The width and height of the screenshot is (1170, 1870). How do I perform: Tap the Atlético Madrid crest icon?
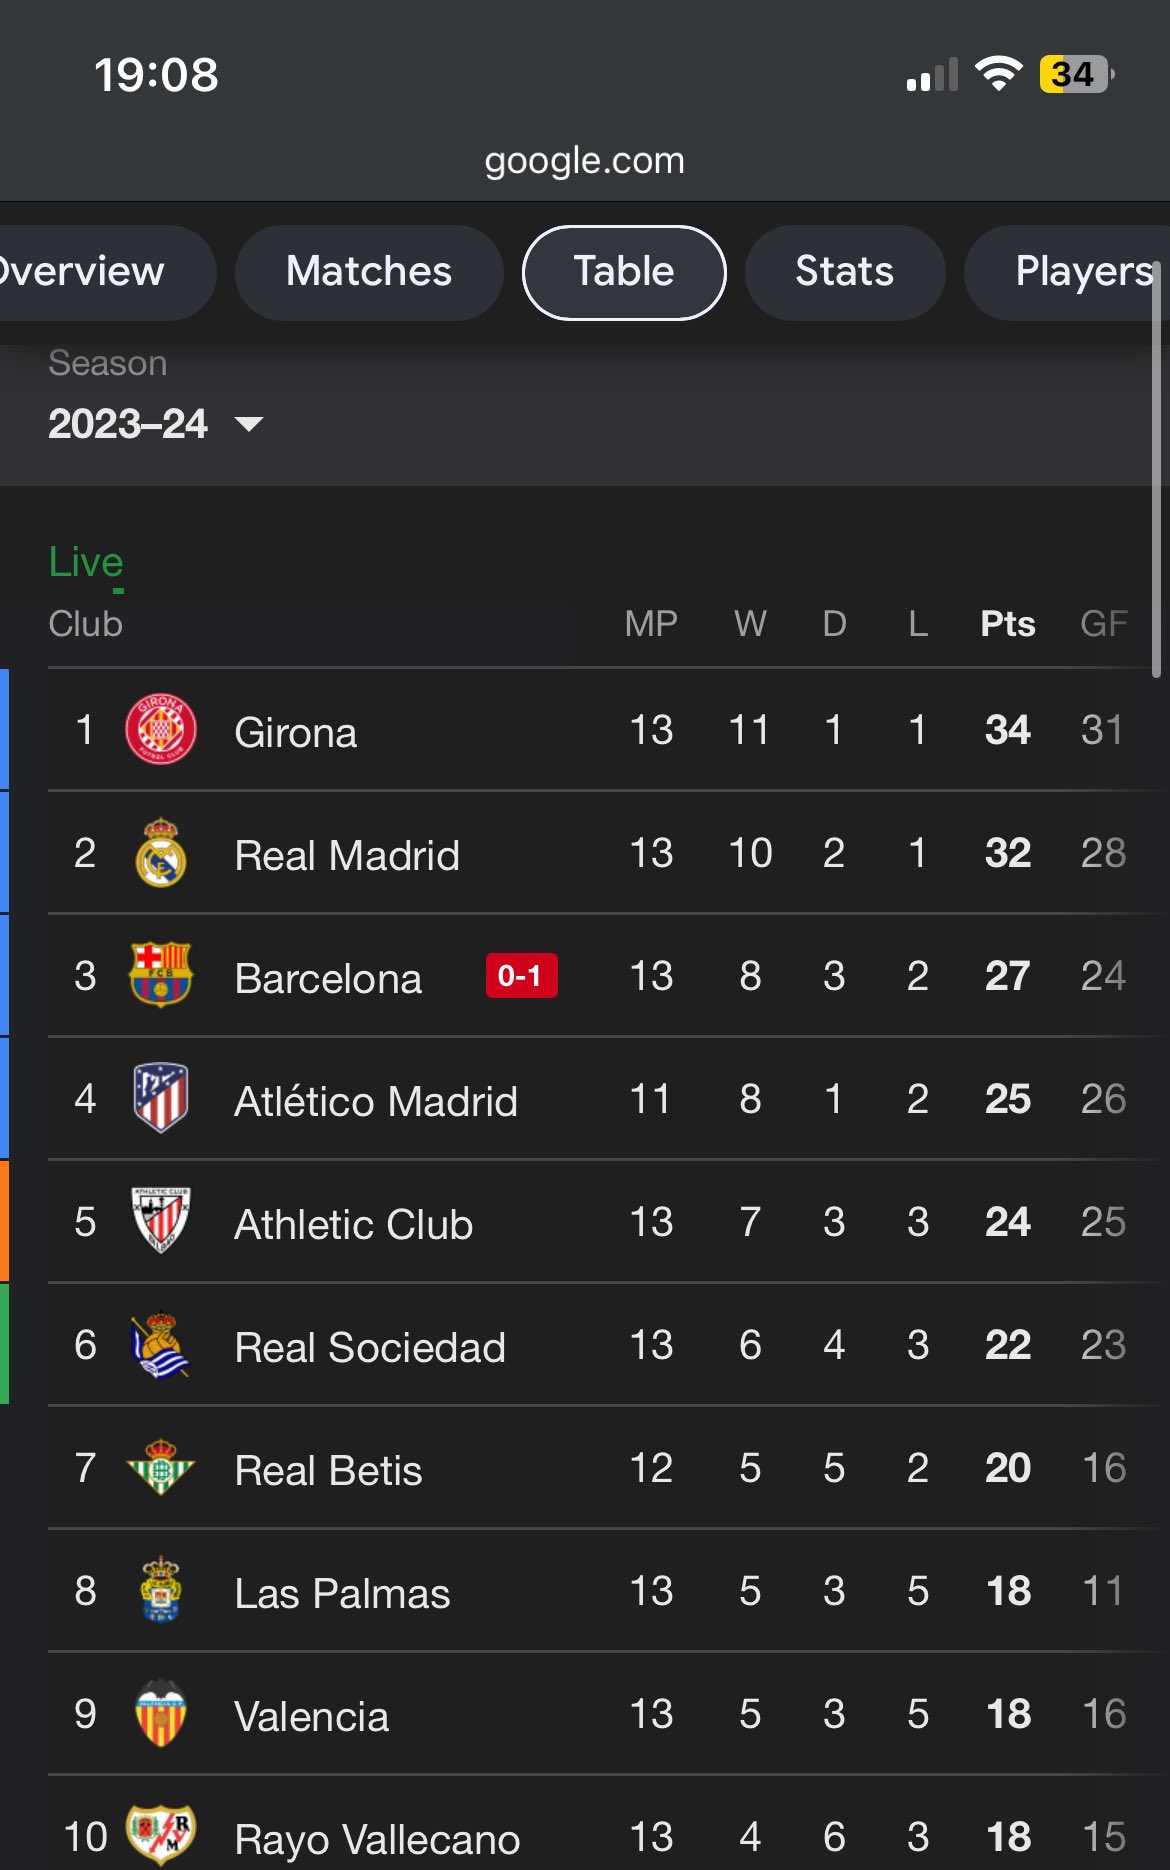[160, 1098]
